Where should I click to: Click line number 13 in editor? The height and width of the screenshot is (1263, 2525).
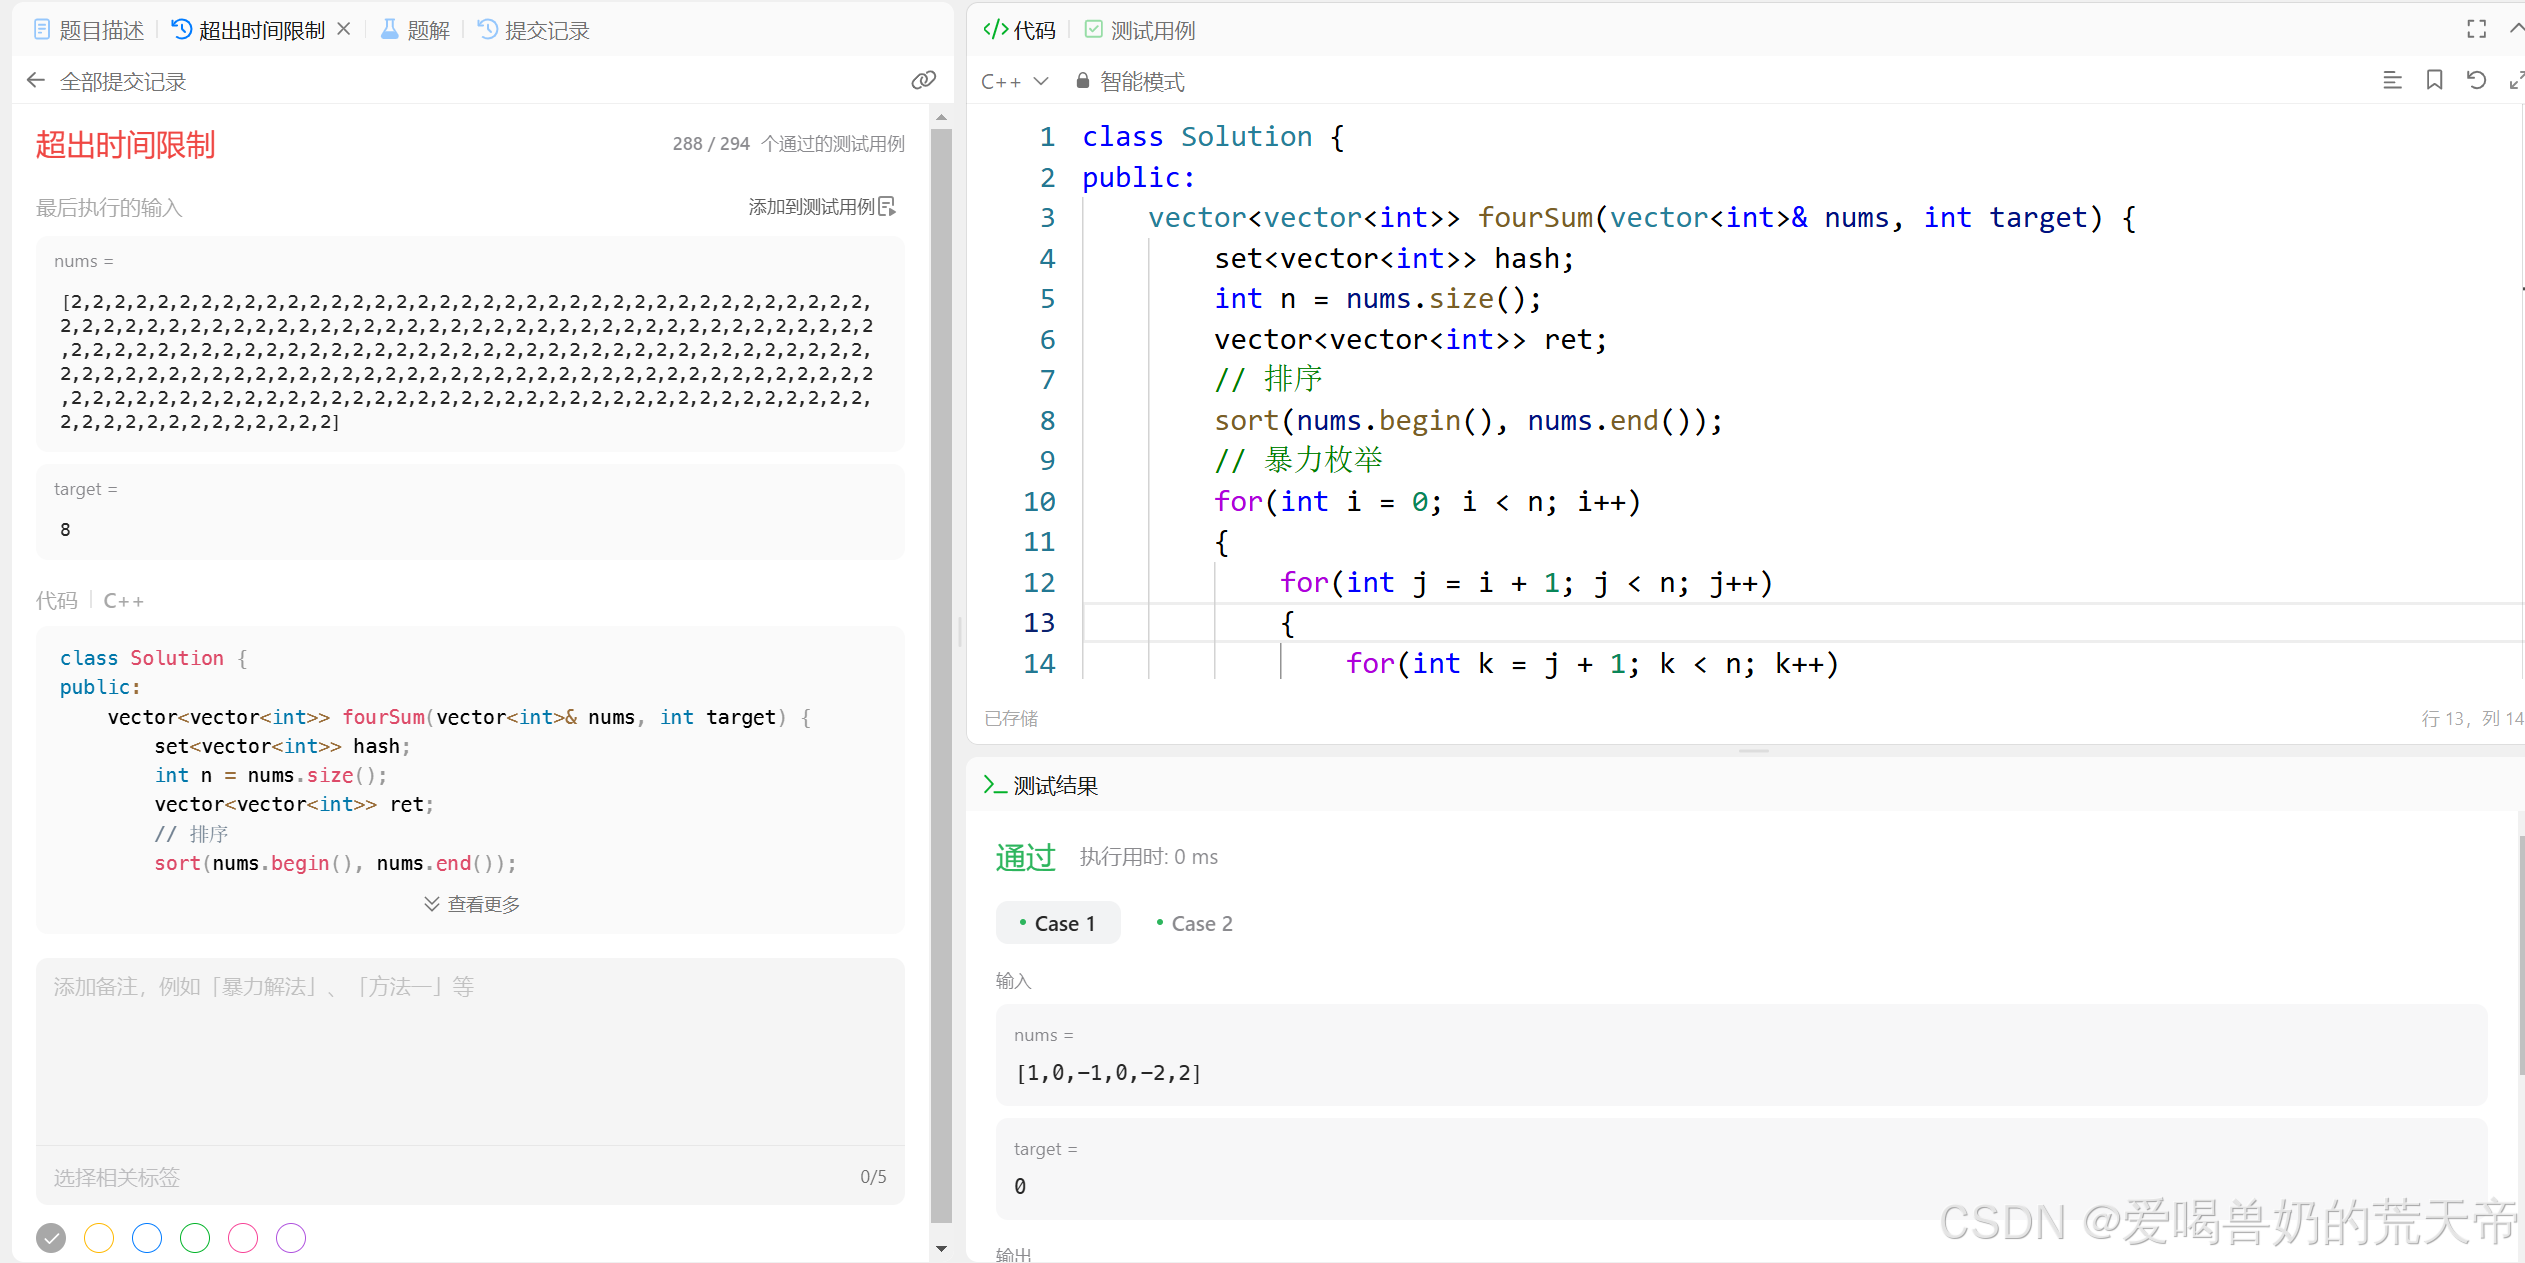1039,623
